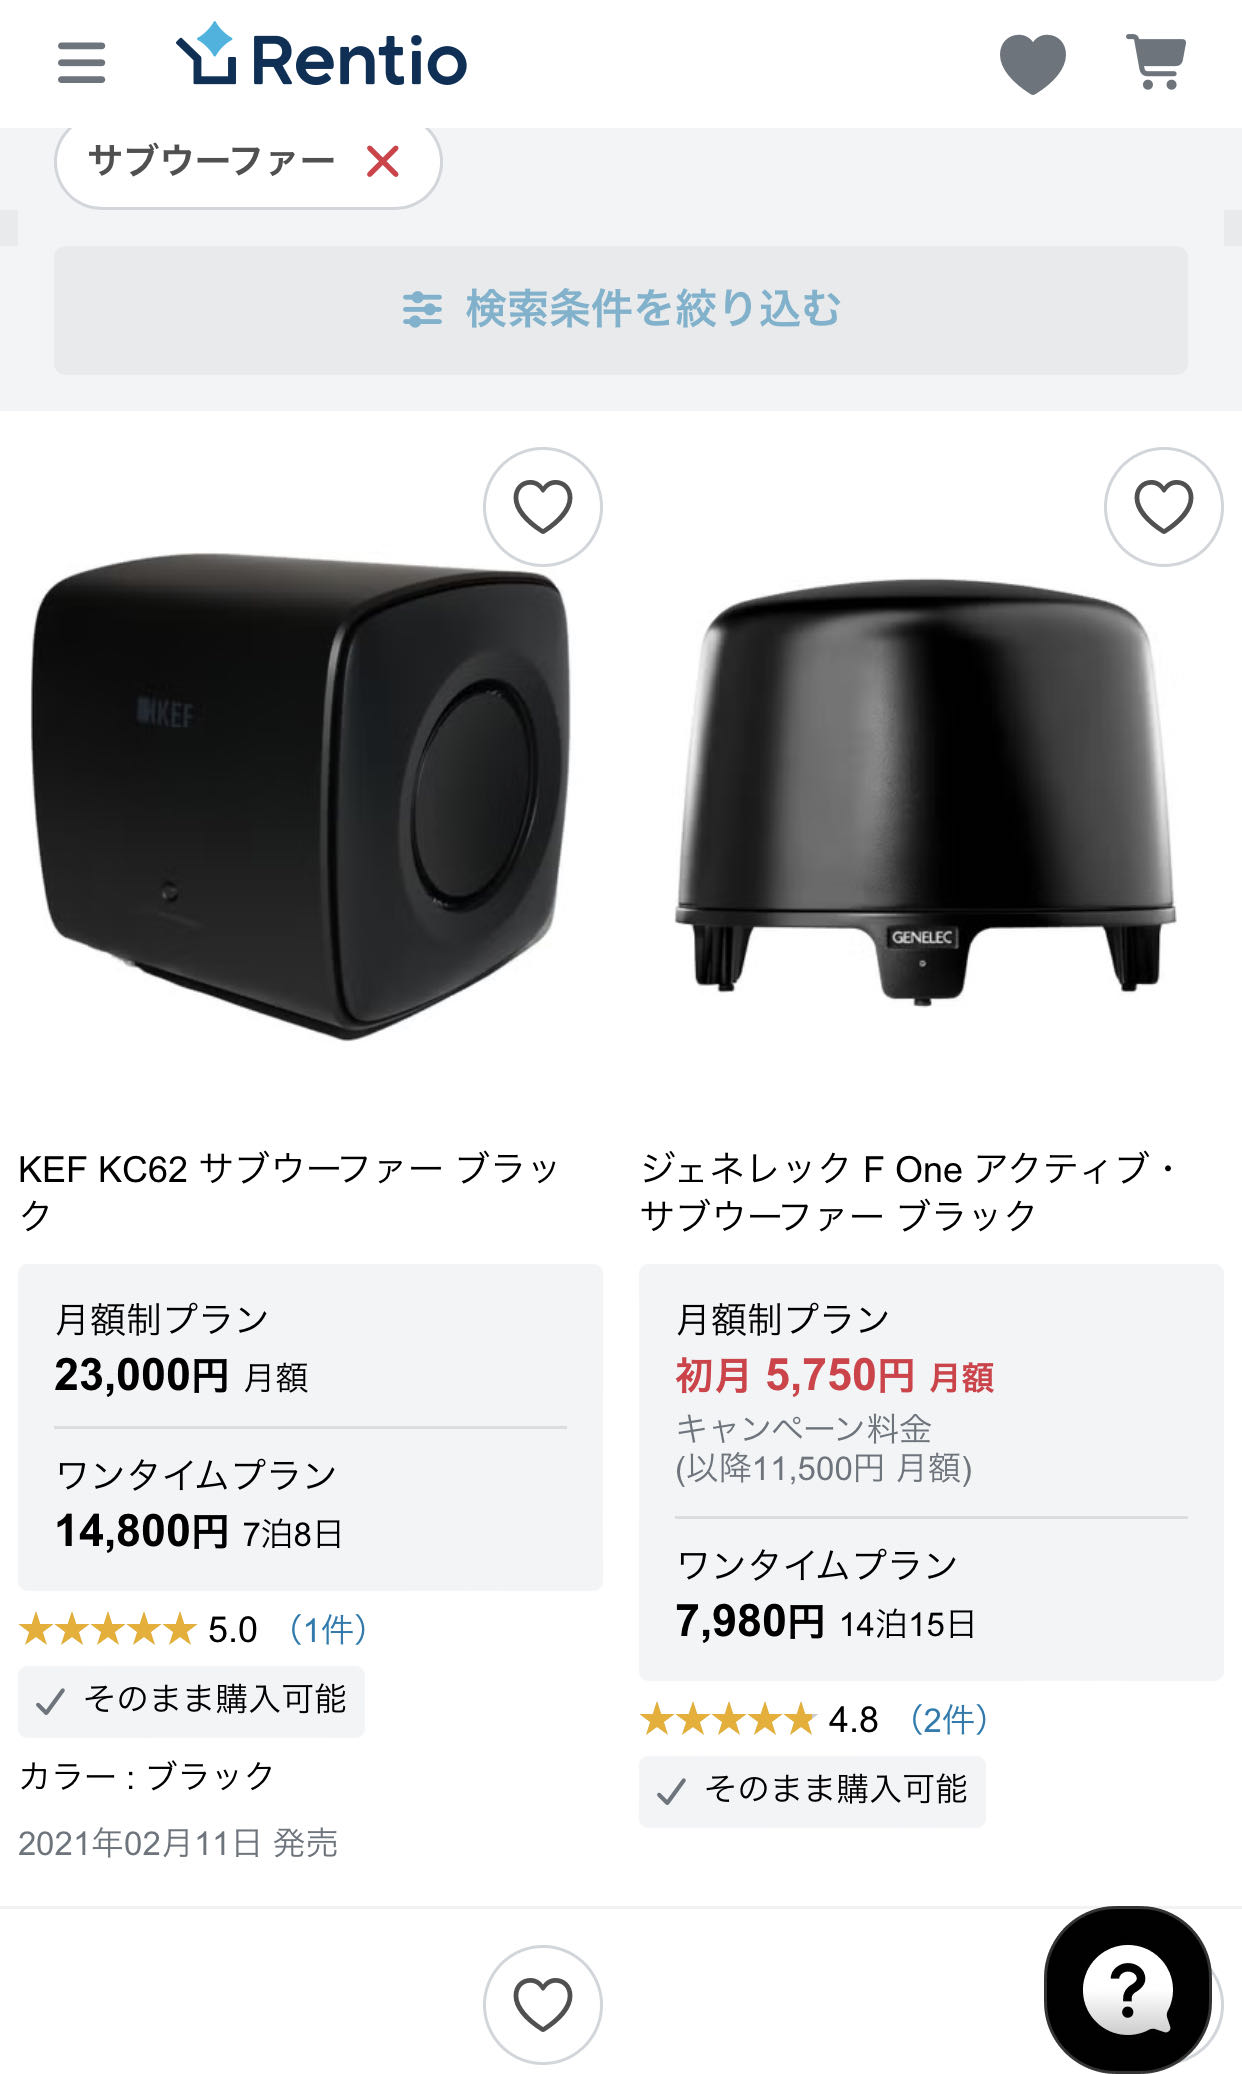Viewport: 1242px width, 2074px height.
Task: Open KEF reviews (1件) link
Action: click(328, 1630)
